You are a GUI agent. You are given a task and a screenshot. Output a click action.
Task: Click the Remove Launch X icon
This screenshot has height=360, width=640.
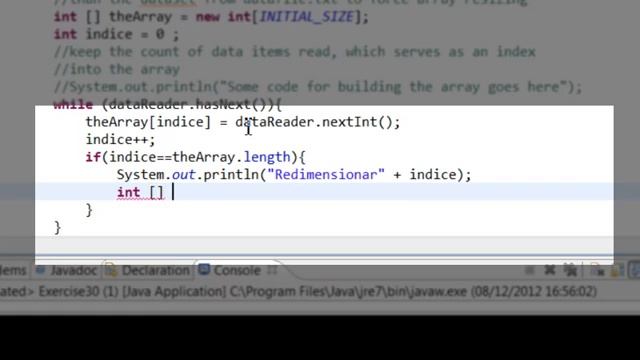(x=550, y=270)
